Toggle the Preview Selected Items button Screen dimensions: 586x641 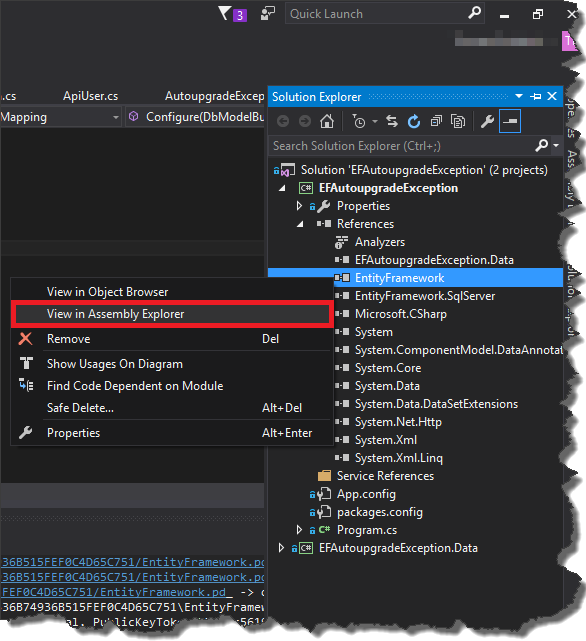510,121
